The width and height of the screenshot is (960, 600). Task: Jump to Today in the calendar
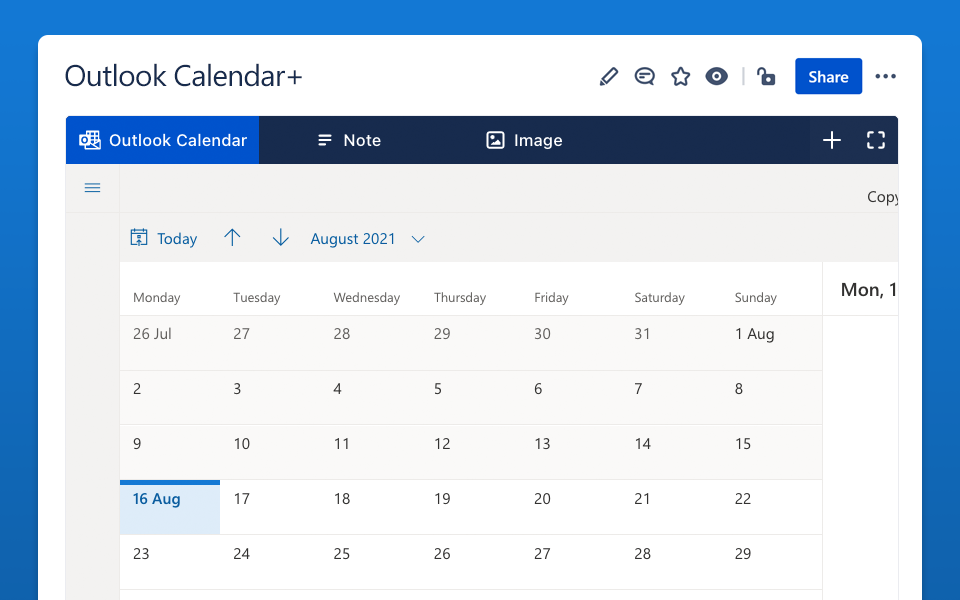click(x=163, y=238)
